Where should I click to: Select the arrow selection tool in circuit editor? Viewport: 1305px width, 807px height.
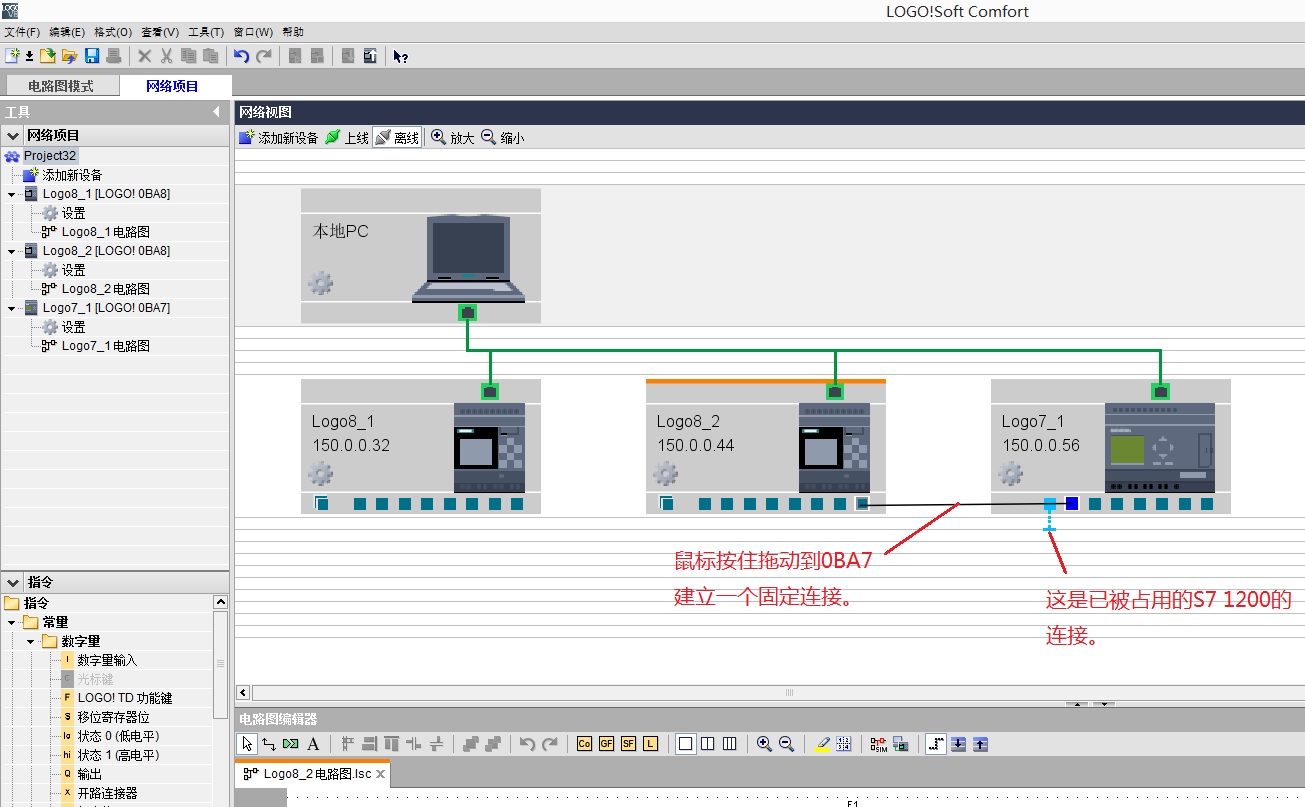(x=248, y=743)
